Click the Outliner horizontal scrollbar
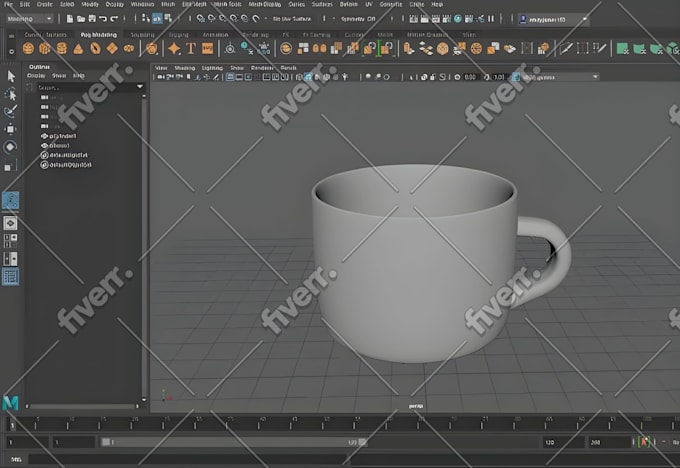Screen dimensions: 680x468 [x=82, y=406]
